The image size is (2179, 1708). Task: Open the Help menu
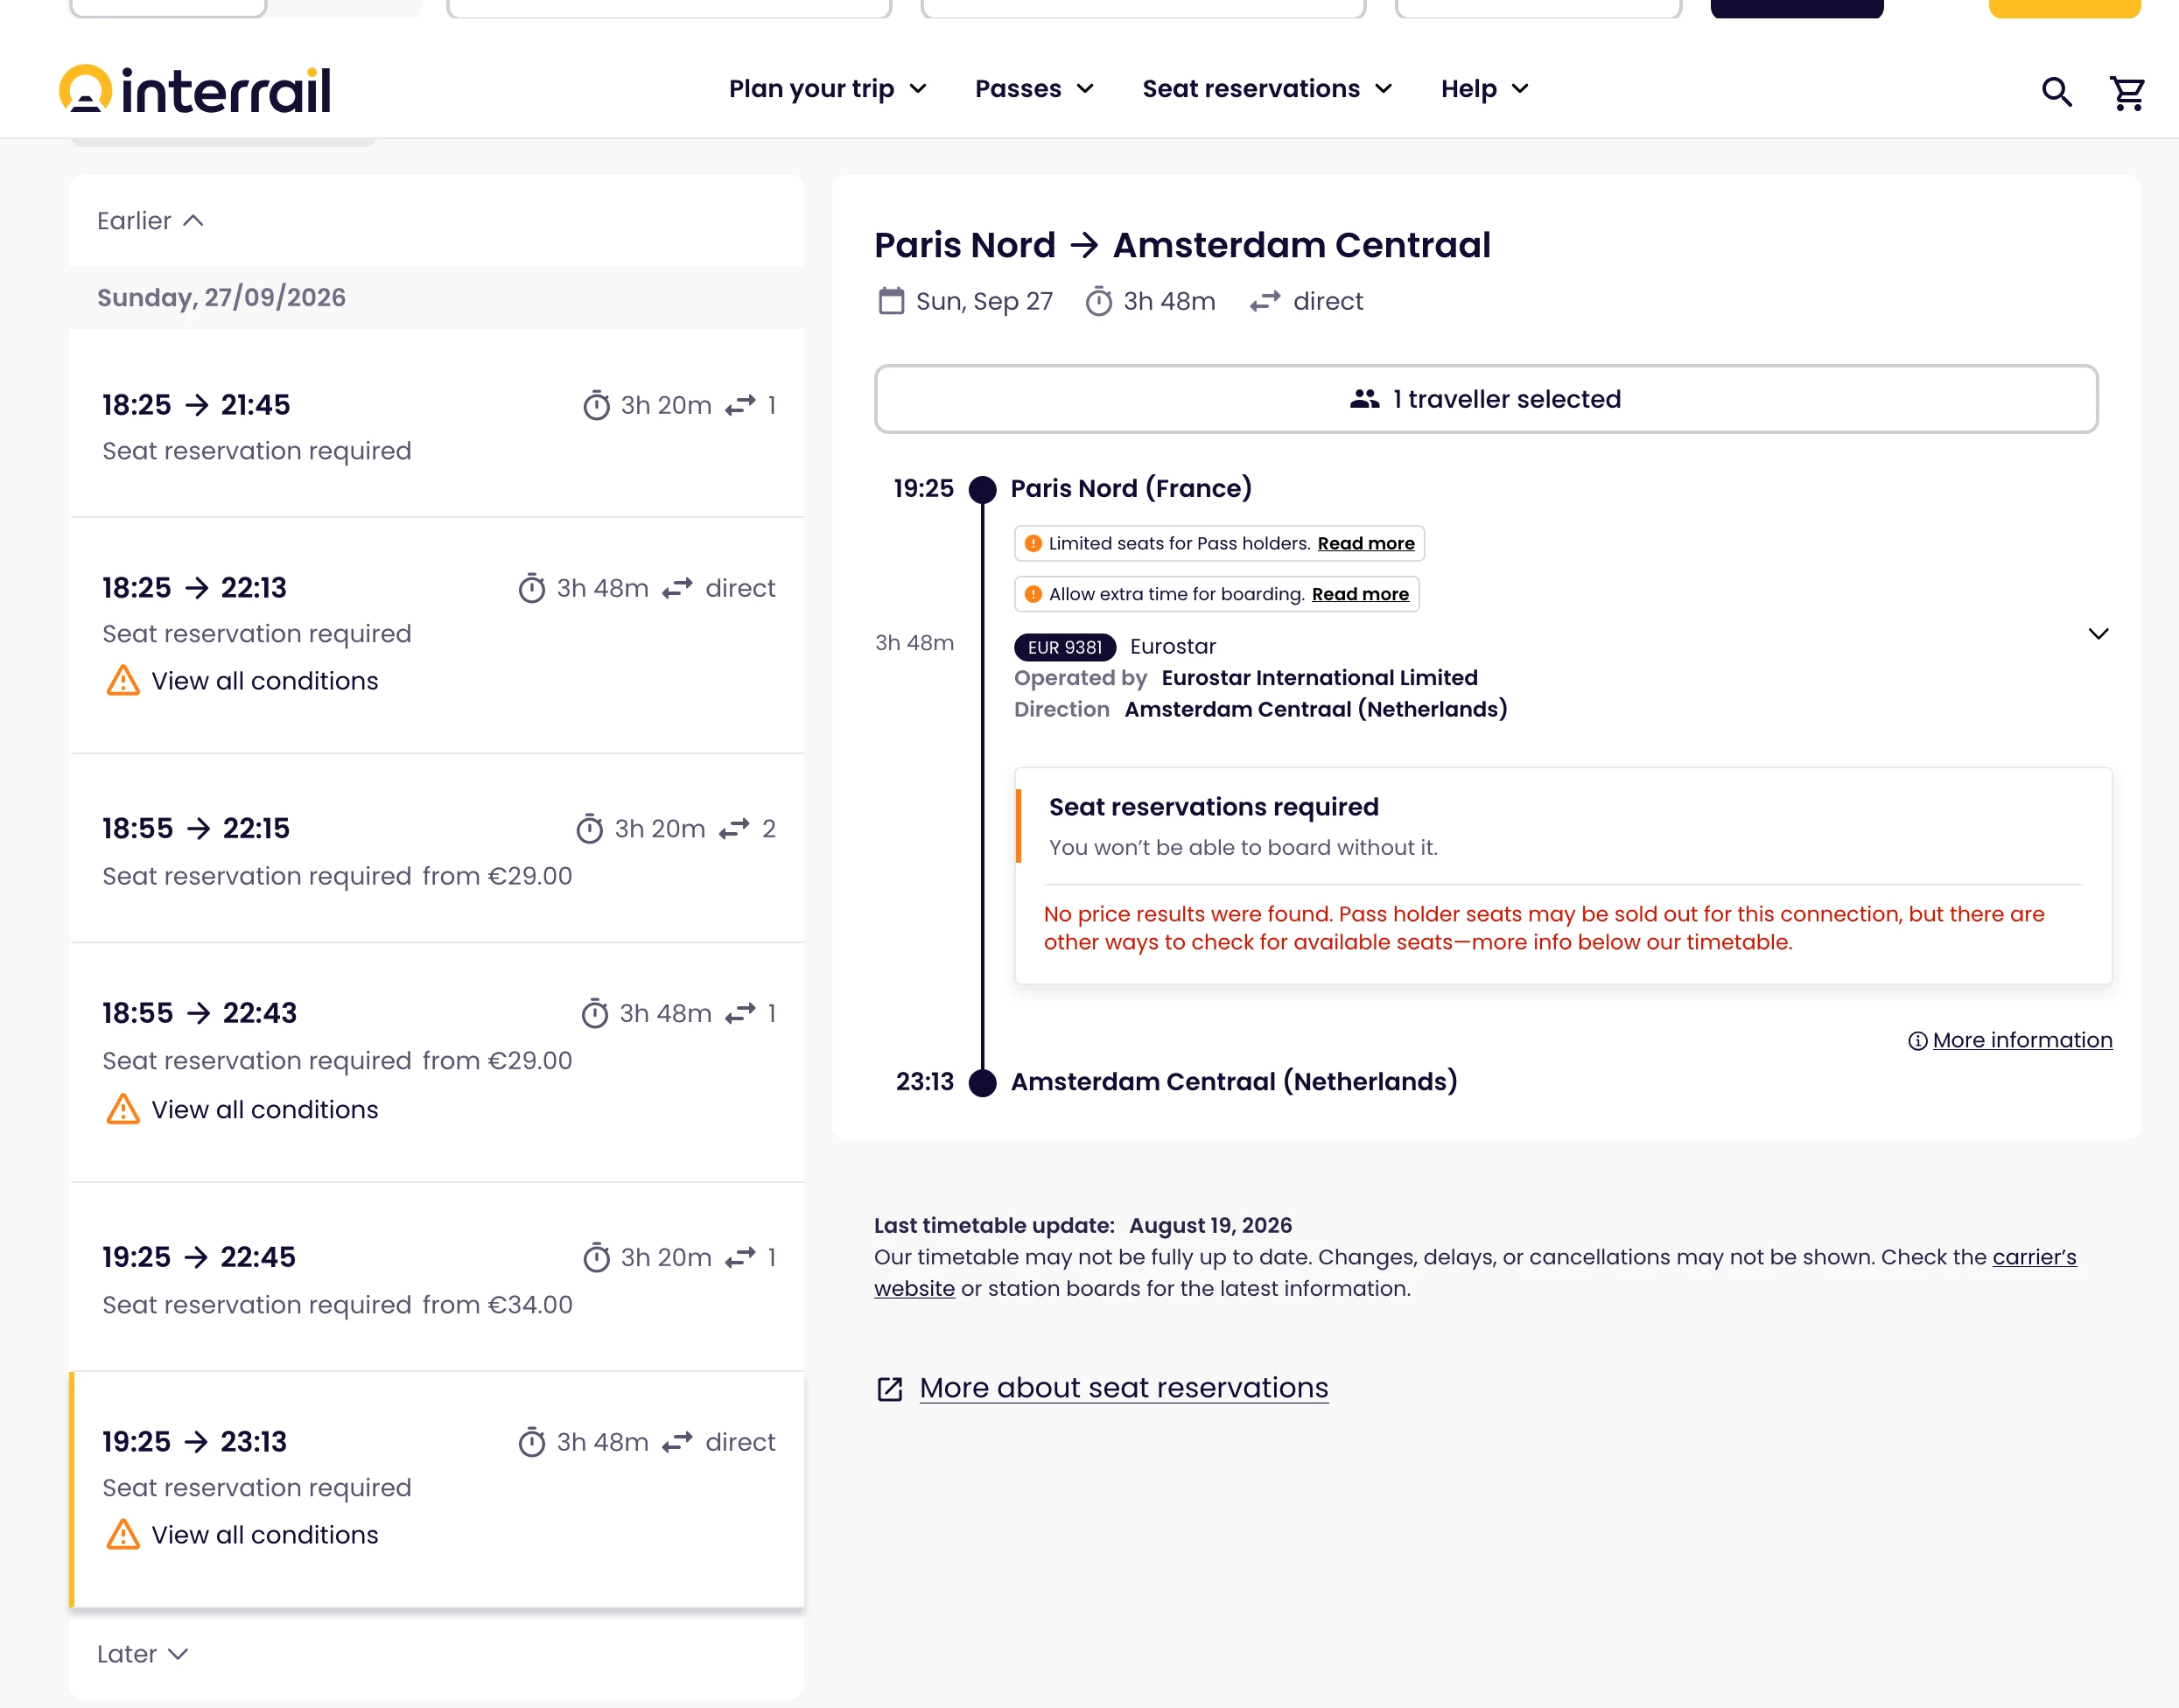[x=1484, y=89]
